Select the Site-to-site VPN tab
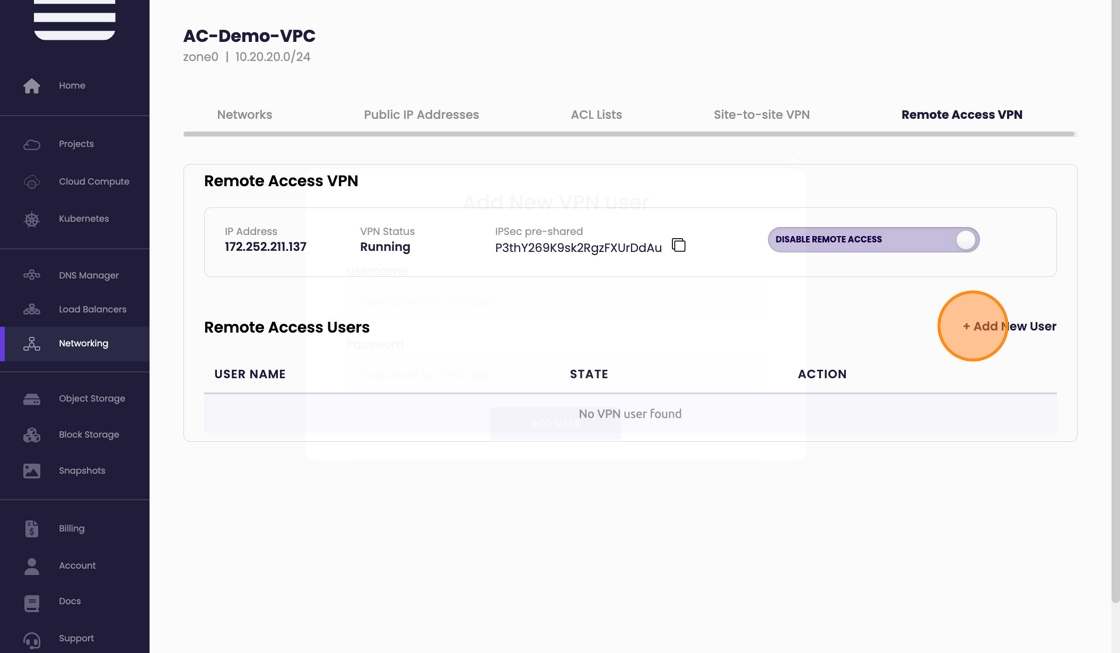The height and width of the screenshot is (653, 1120). pos(761,115)
